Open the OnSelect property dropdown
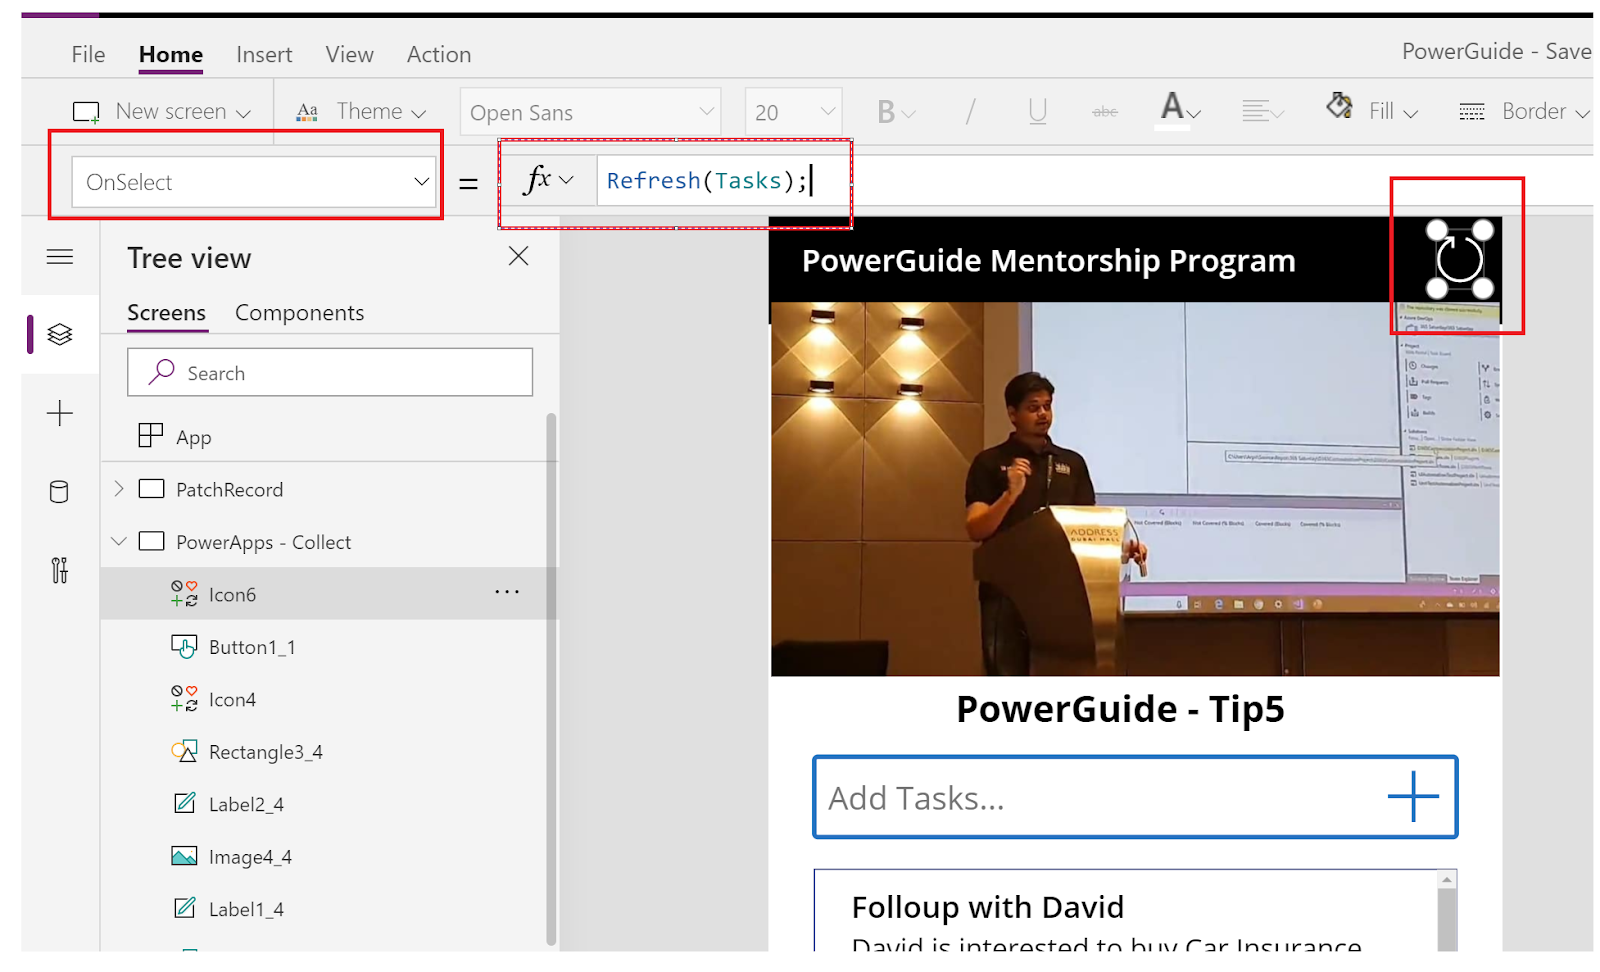 [x=254, y=182]
